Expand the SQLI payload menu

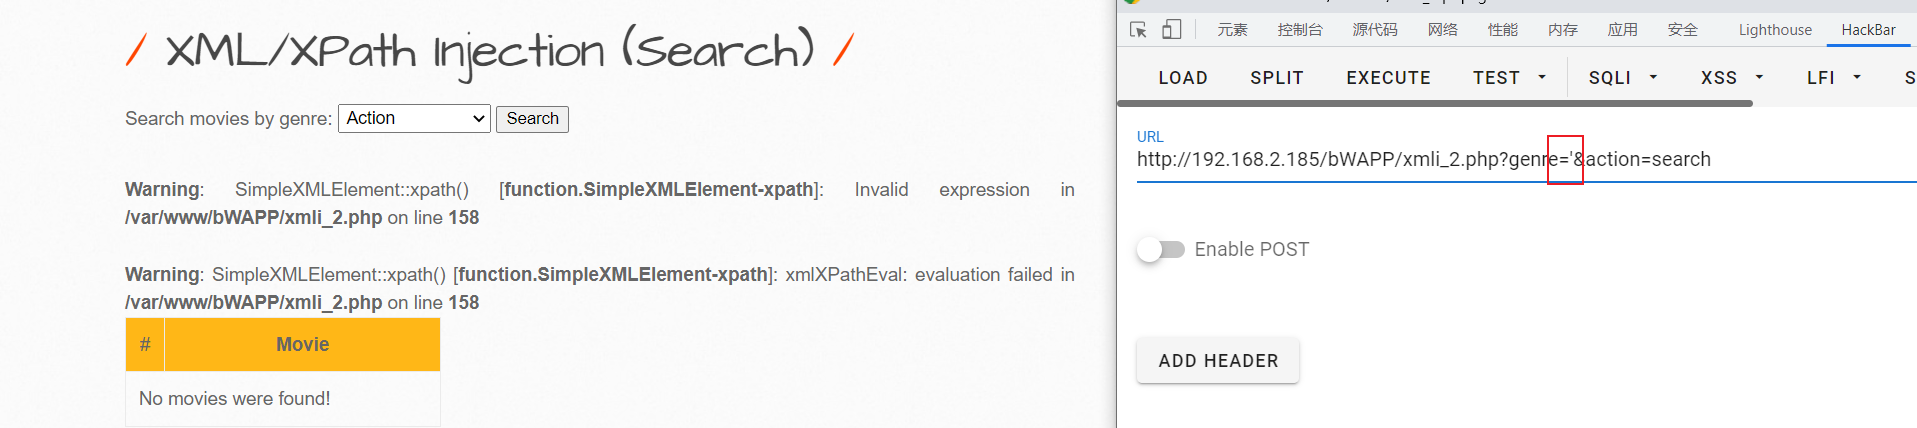click(1622, 78)
